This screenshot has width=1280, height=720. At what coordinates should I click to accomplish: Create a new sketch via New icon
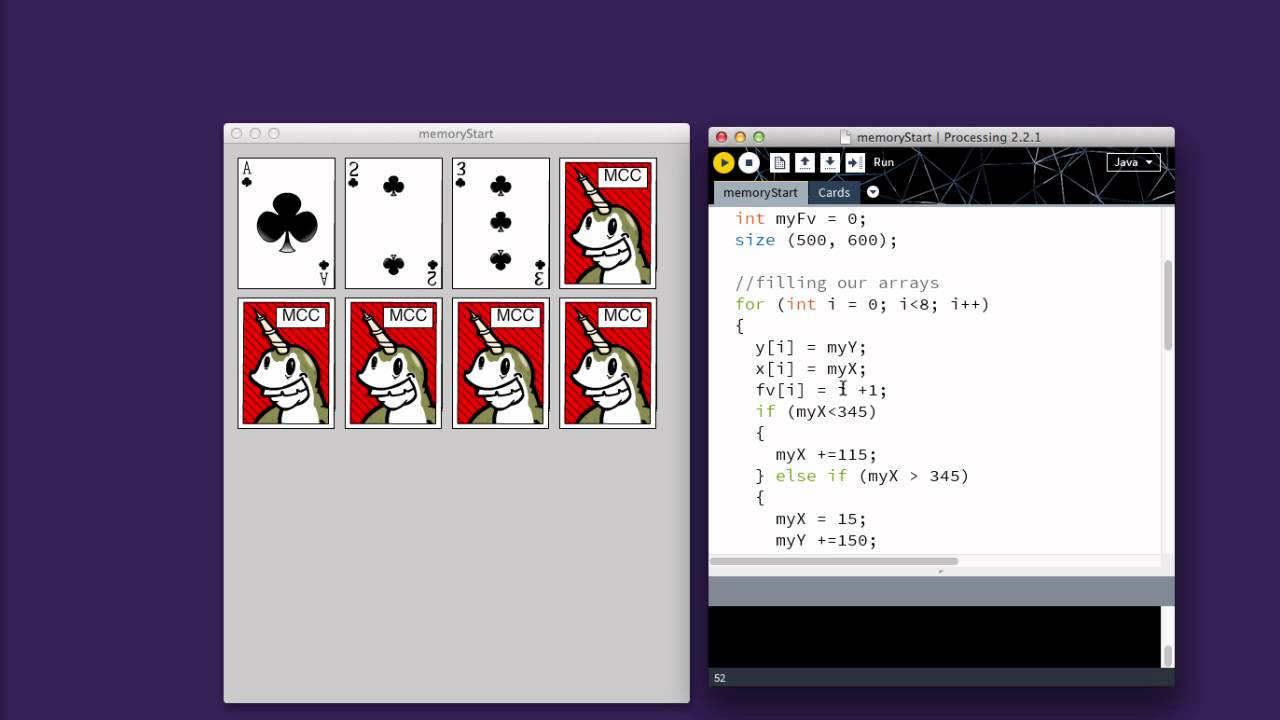779,162
